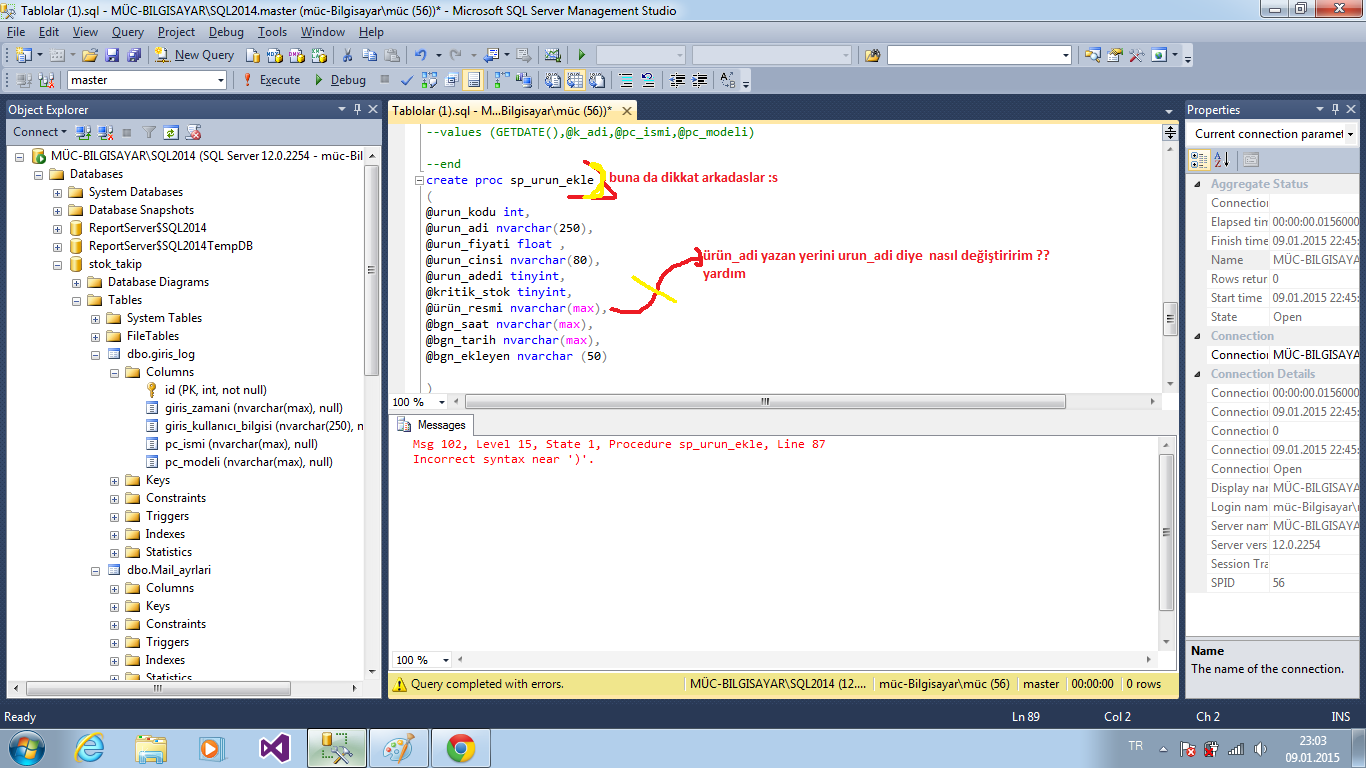Toggle Include Client Statistics button
1366x768 pixels.
[524, 80]
